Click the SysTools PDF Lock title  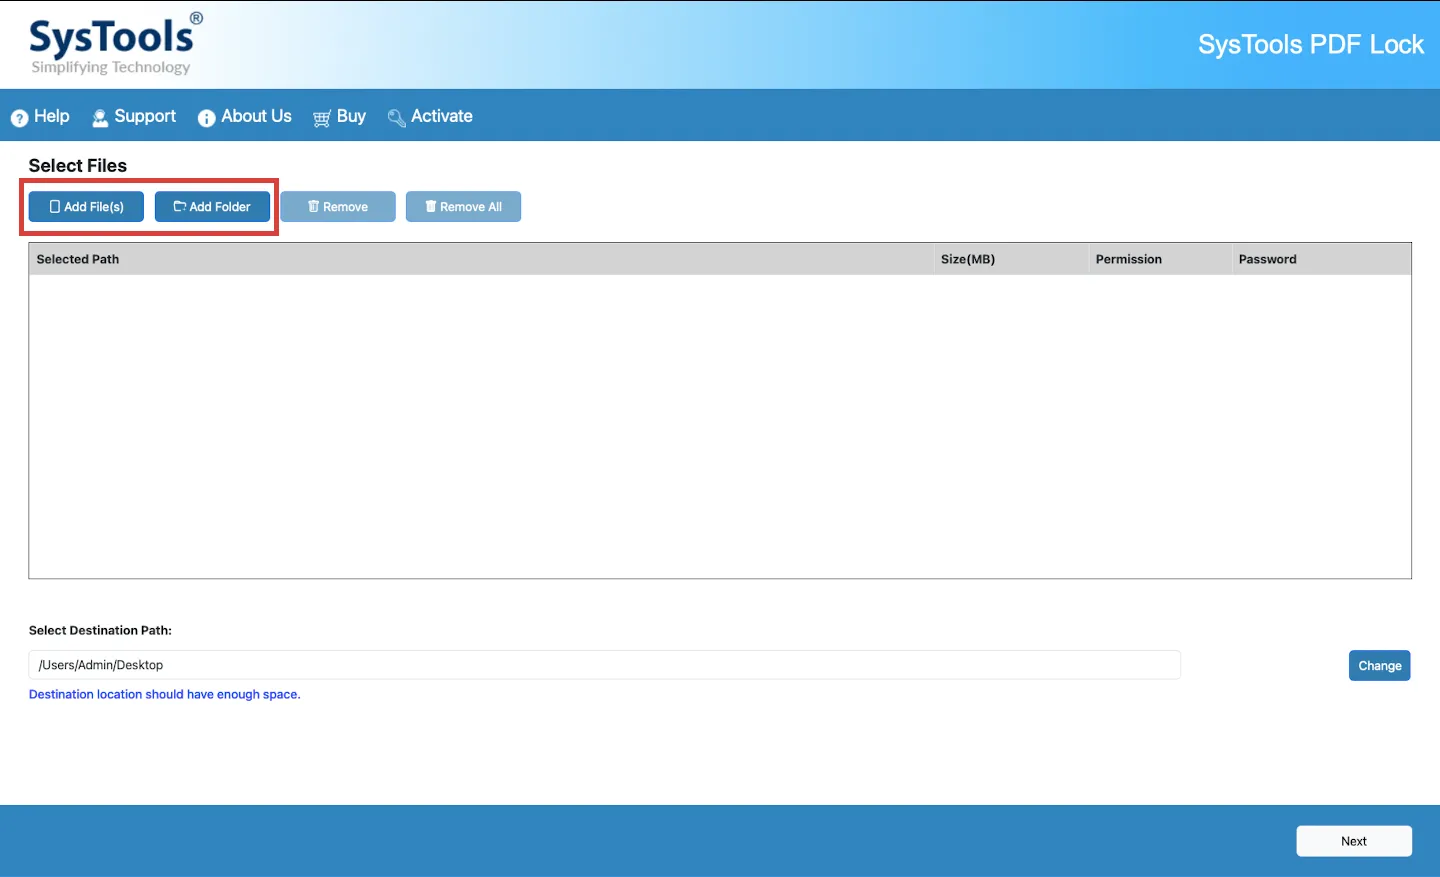tap(1311, 45)
